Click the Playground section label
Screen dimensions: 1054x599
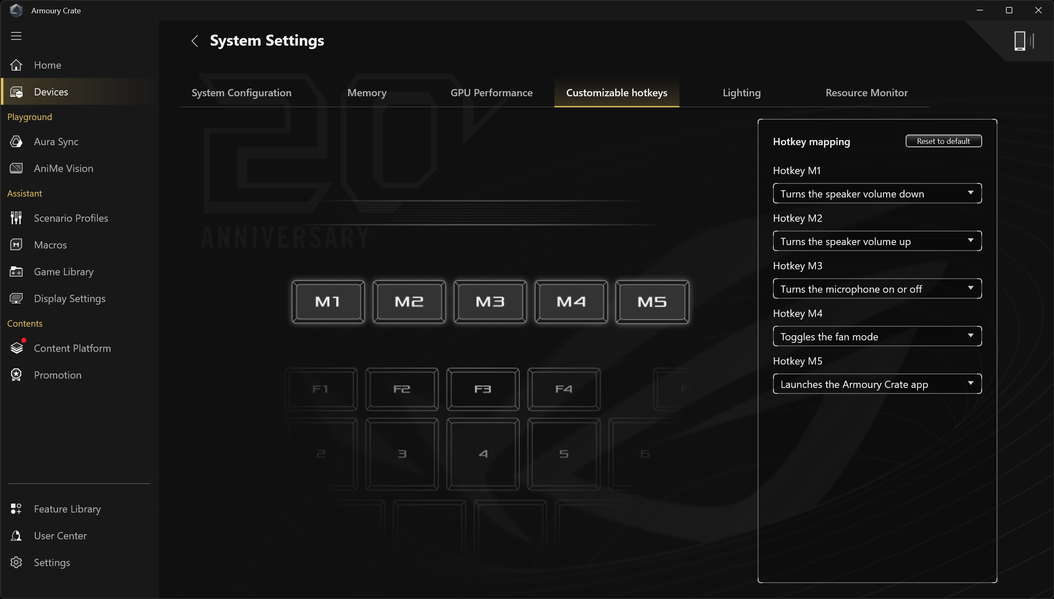tap(30, 117)
